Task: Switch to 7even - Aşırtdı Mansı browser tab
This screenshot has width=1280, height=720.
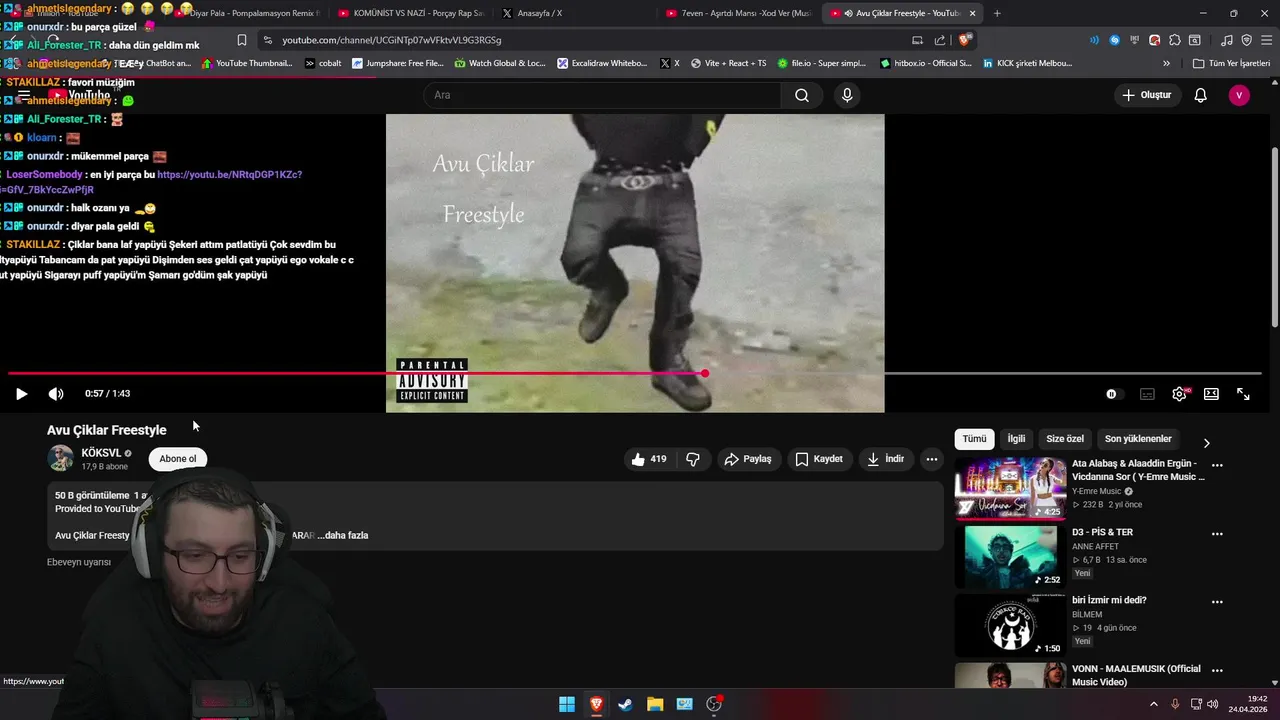Action: (x=738, y=13)
